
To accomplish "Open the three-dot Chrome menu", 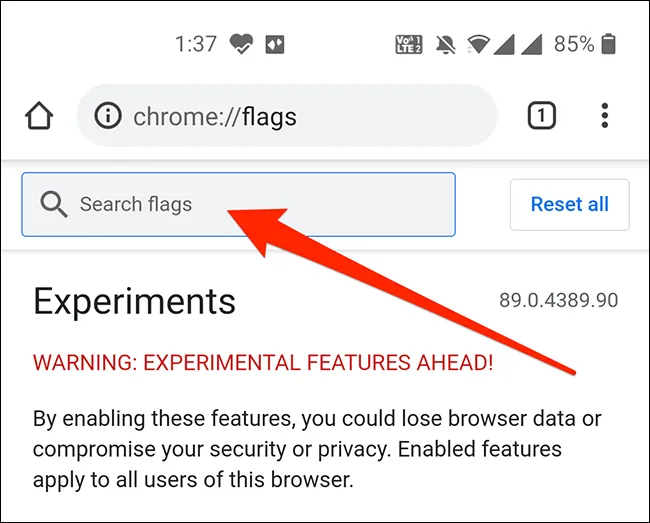I will coord(605,117).
